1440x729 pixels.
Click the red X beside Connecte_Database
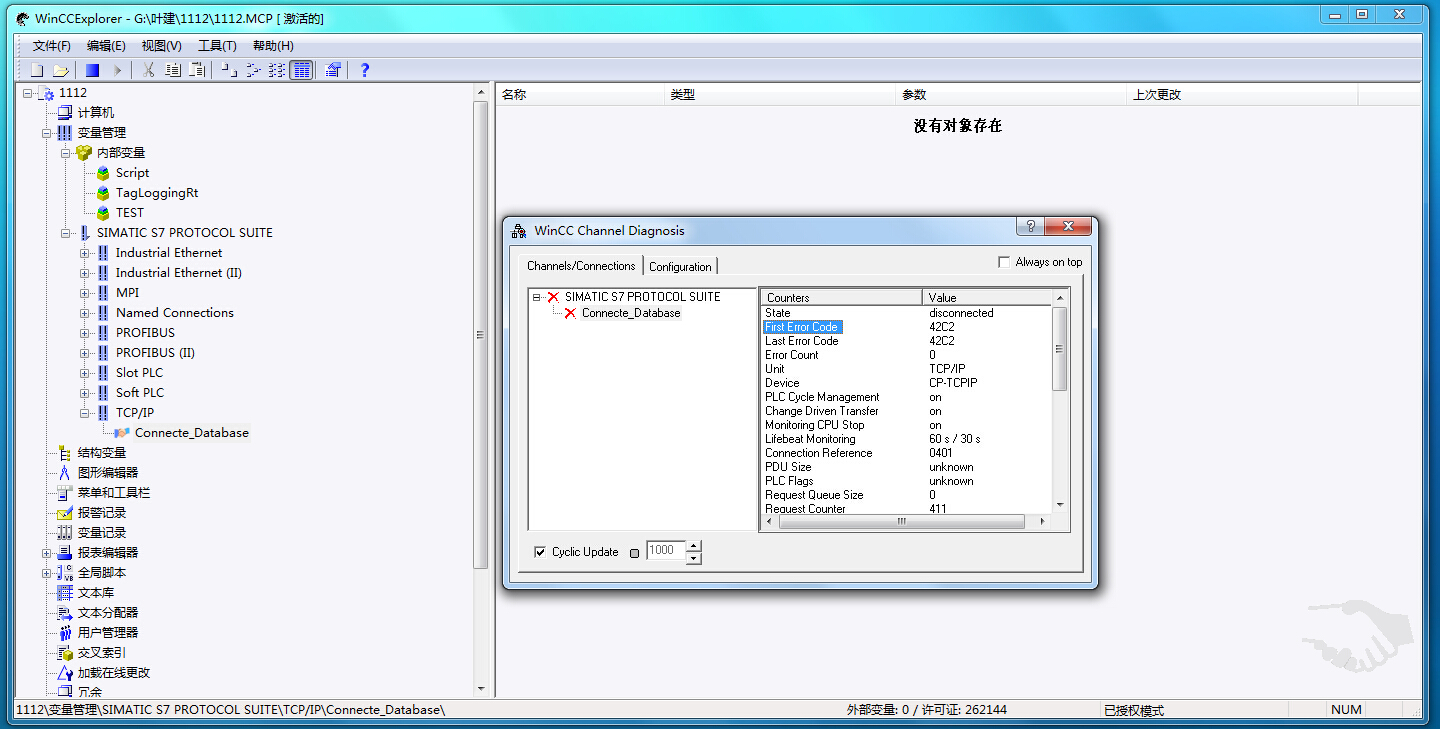570,313
